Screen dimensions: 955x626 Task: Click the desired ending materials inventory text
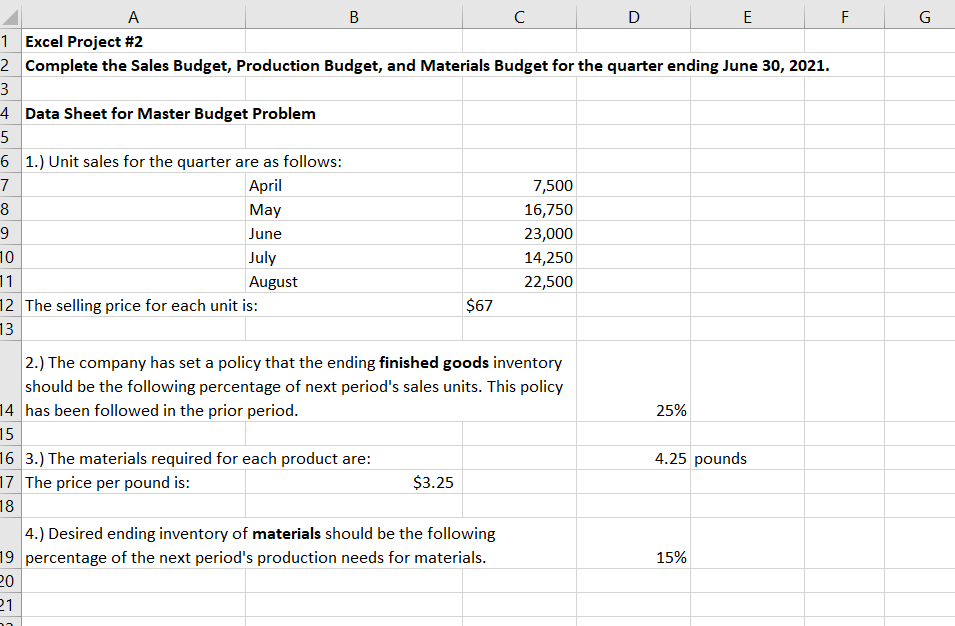click(x=260, y=546)
